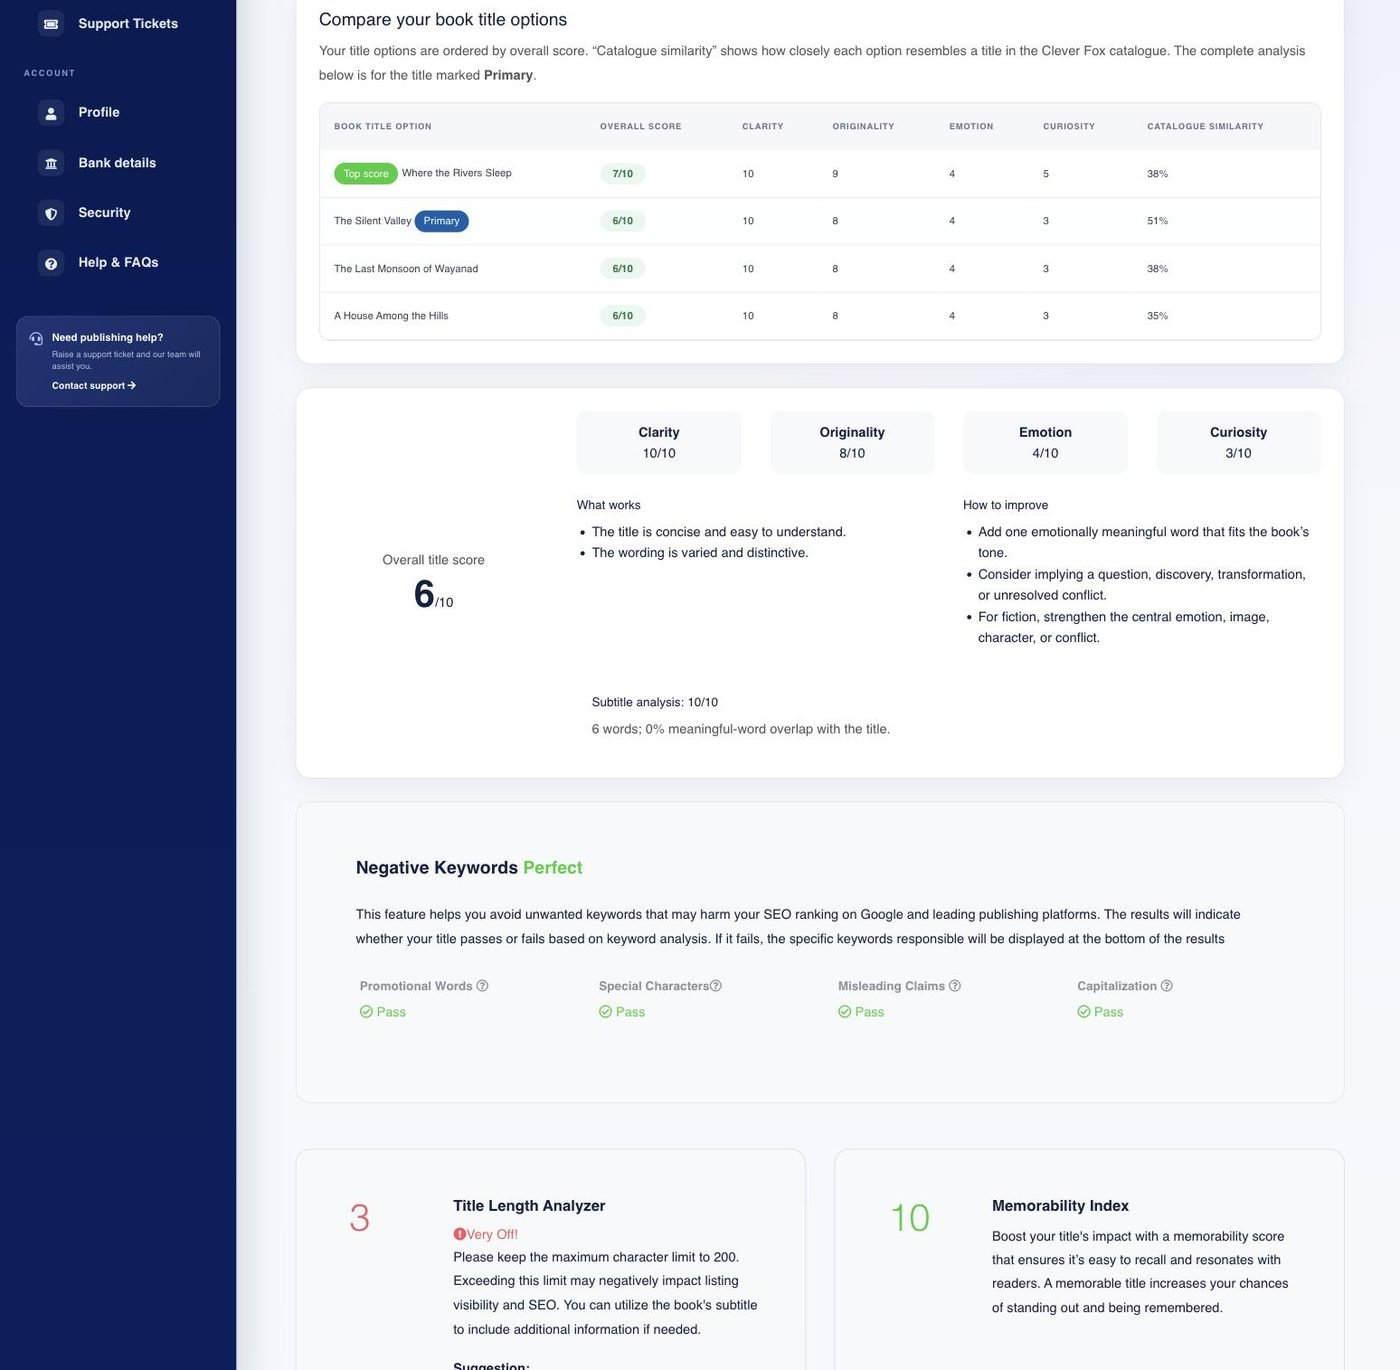Click help icon next to Capitalization
Screen dimensions: 1400x1370
tap(1166, 986)
